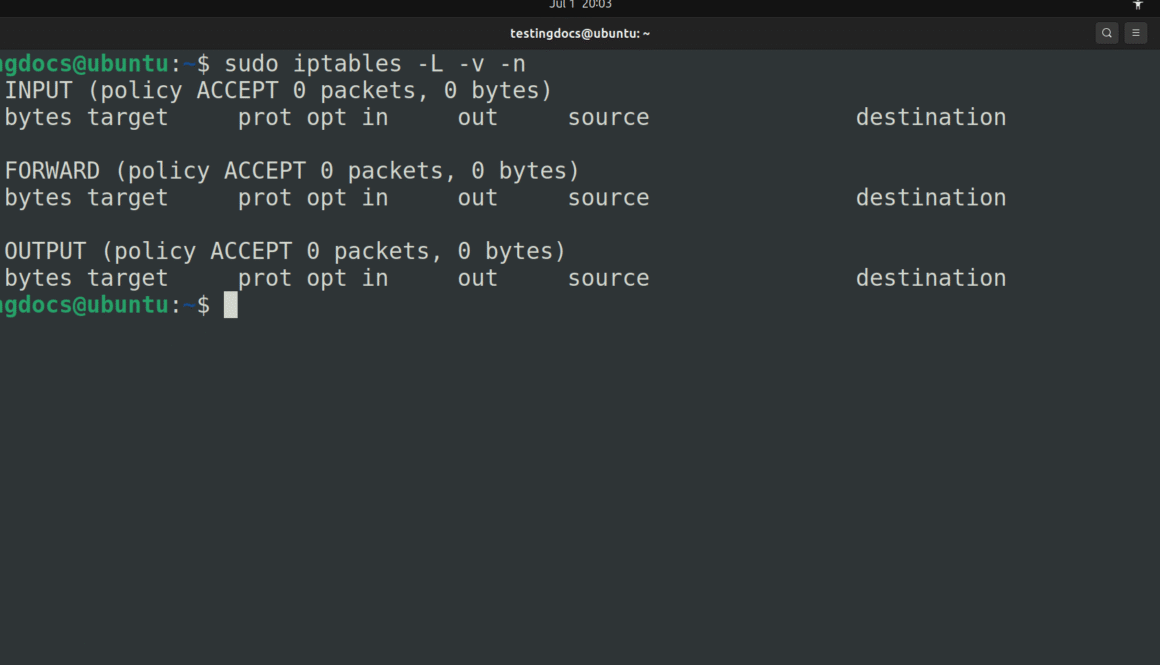Select 'out' header under INPUT chain
The height and width of the screenshot is (665, 1160).
(x=477, y=118)
